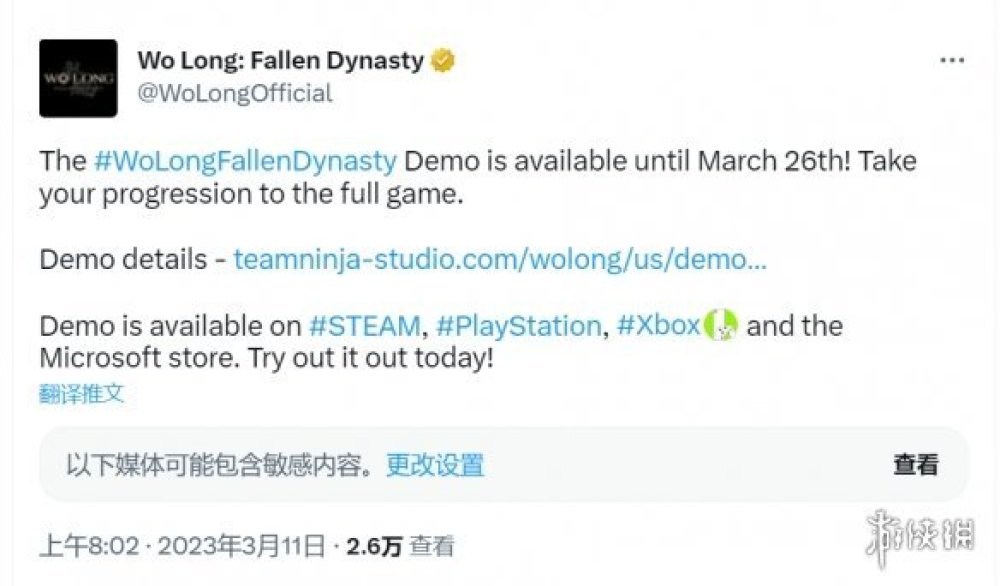Click the gold verified badge
This screenshot has width=1000, height=586.
coord(442,61)
